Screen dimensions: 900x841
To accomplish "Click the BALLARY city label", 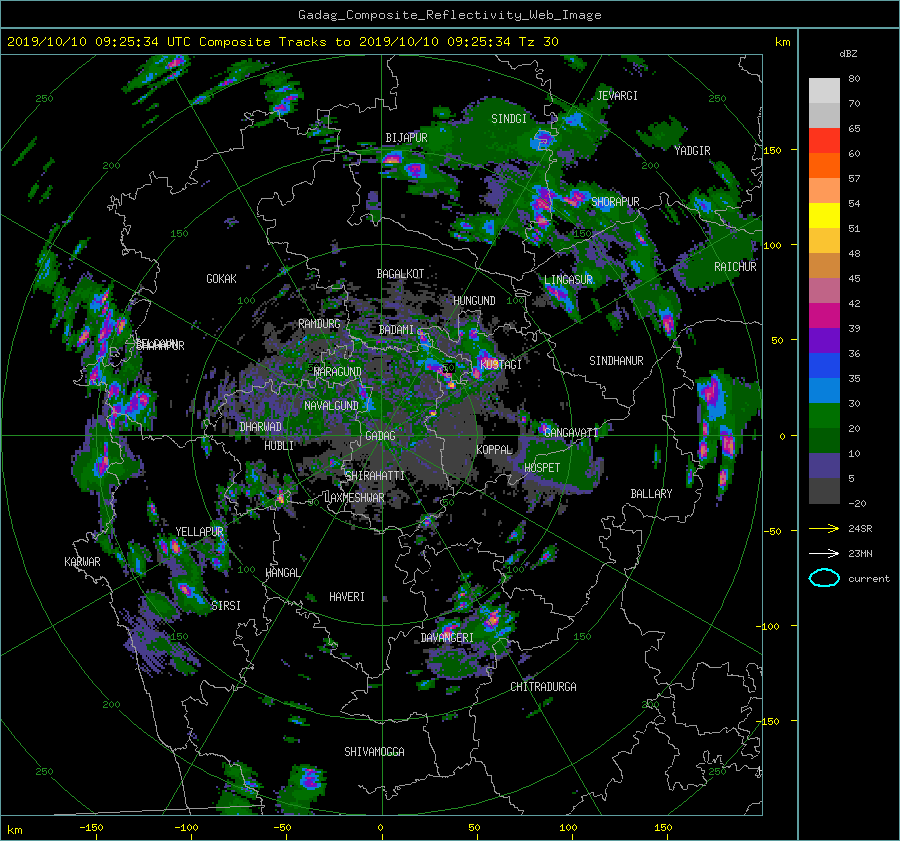I will 651,494.
